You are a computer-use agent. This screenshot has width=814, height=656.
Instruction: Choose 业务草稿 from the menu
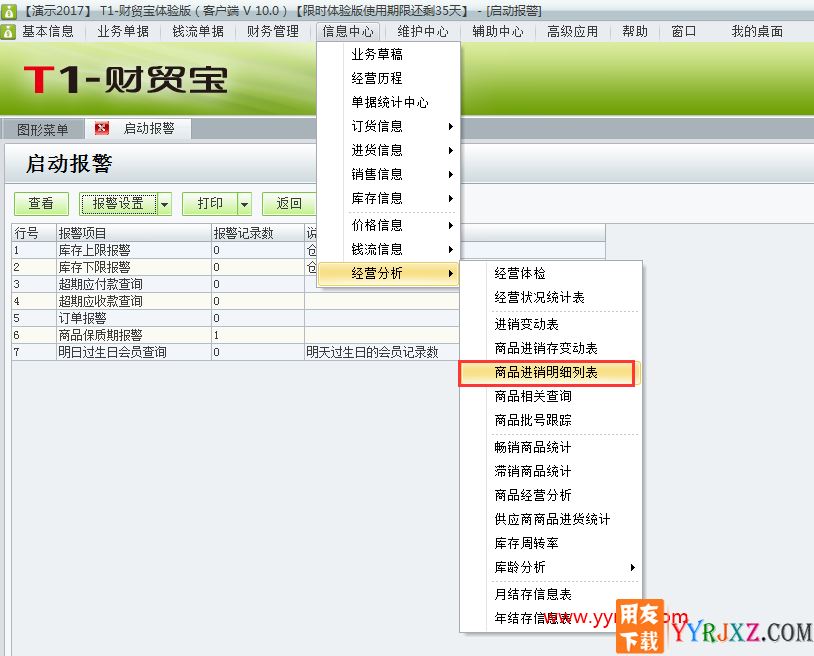click(388, 54)
